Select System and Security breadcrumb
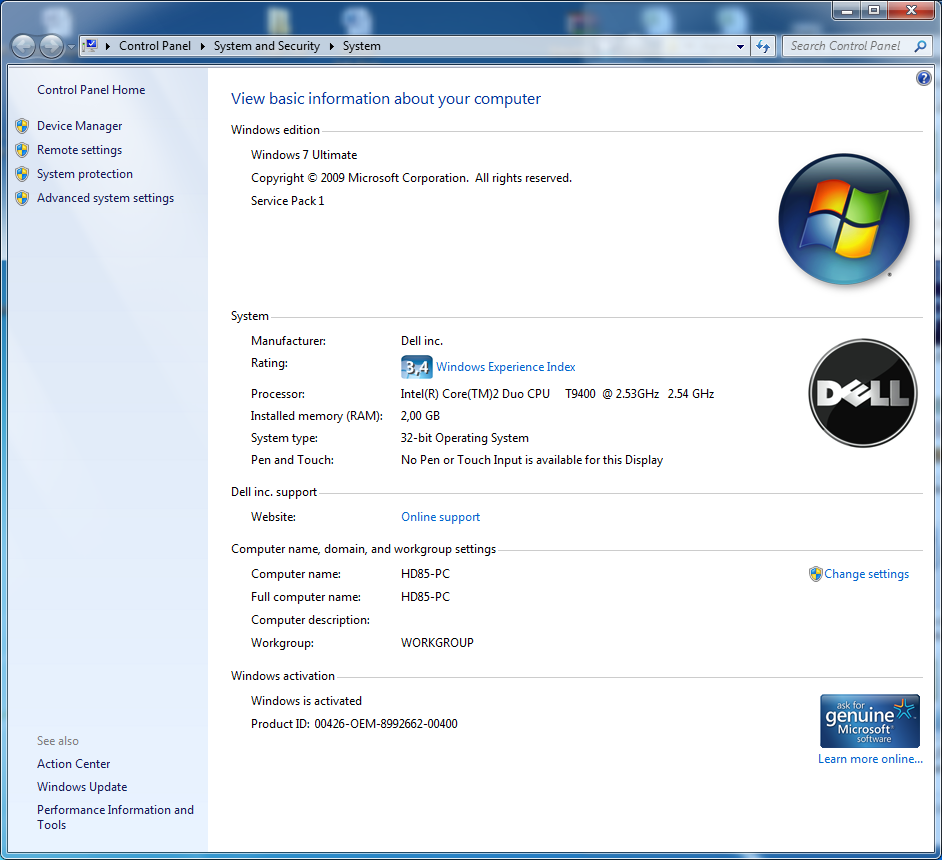942x860 pixels. point(266,46)
